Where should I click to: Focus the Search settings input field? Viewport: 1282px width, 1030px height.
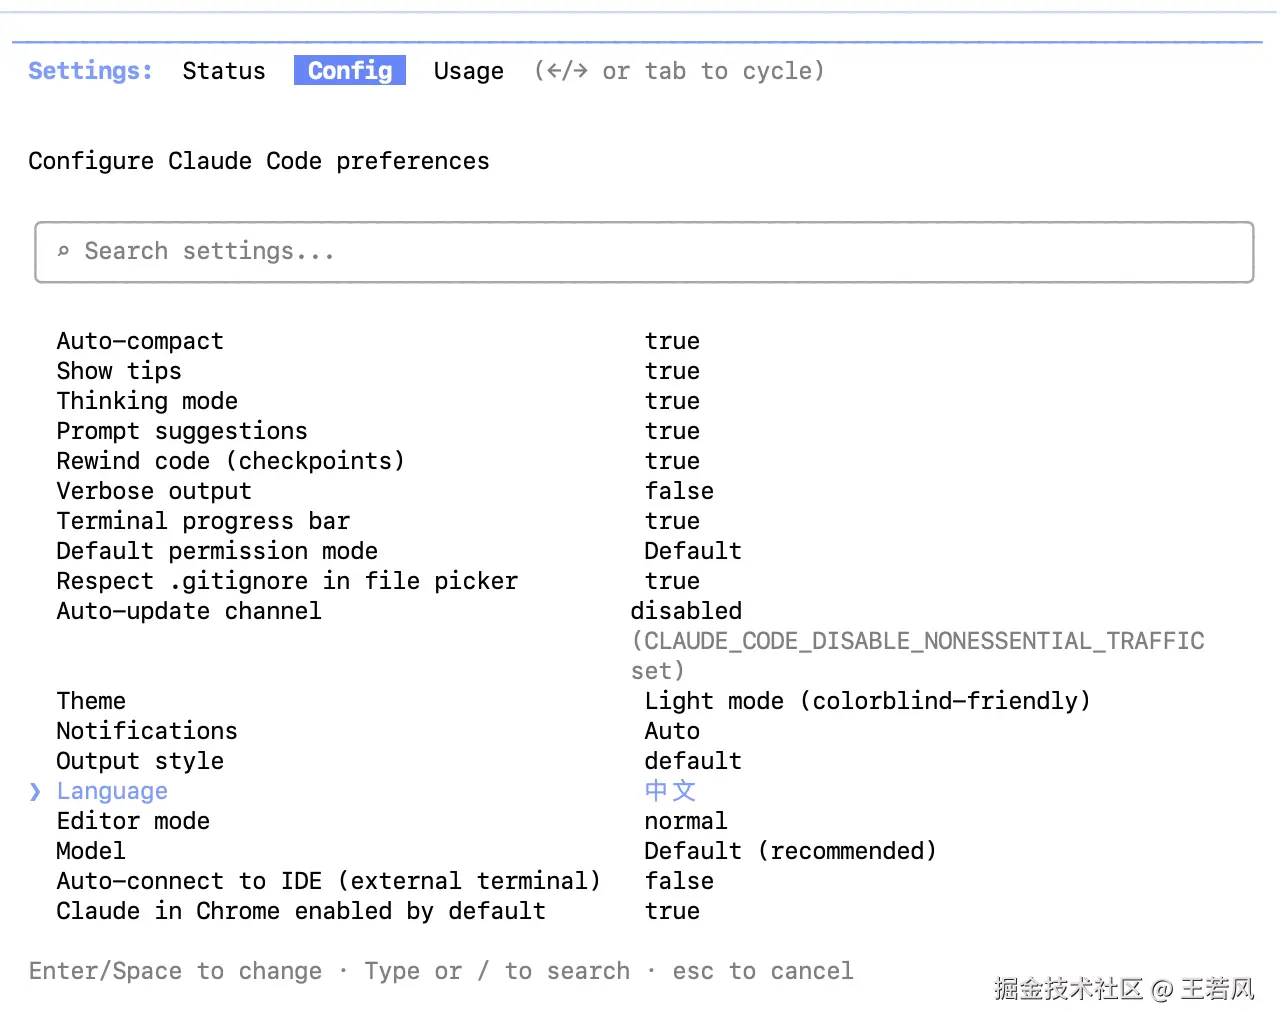click(x=644, y=252)
